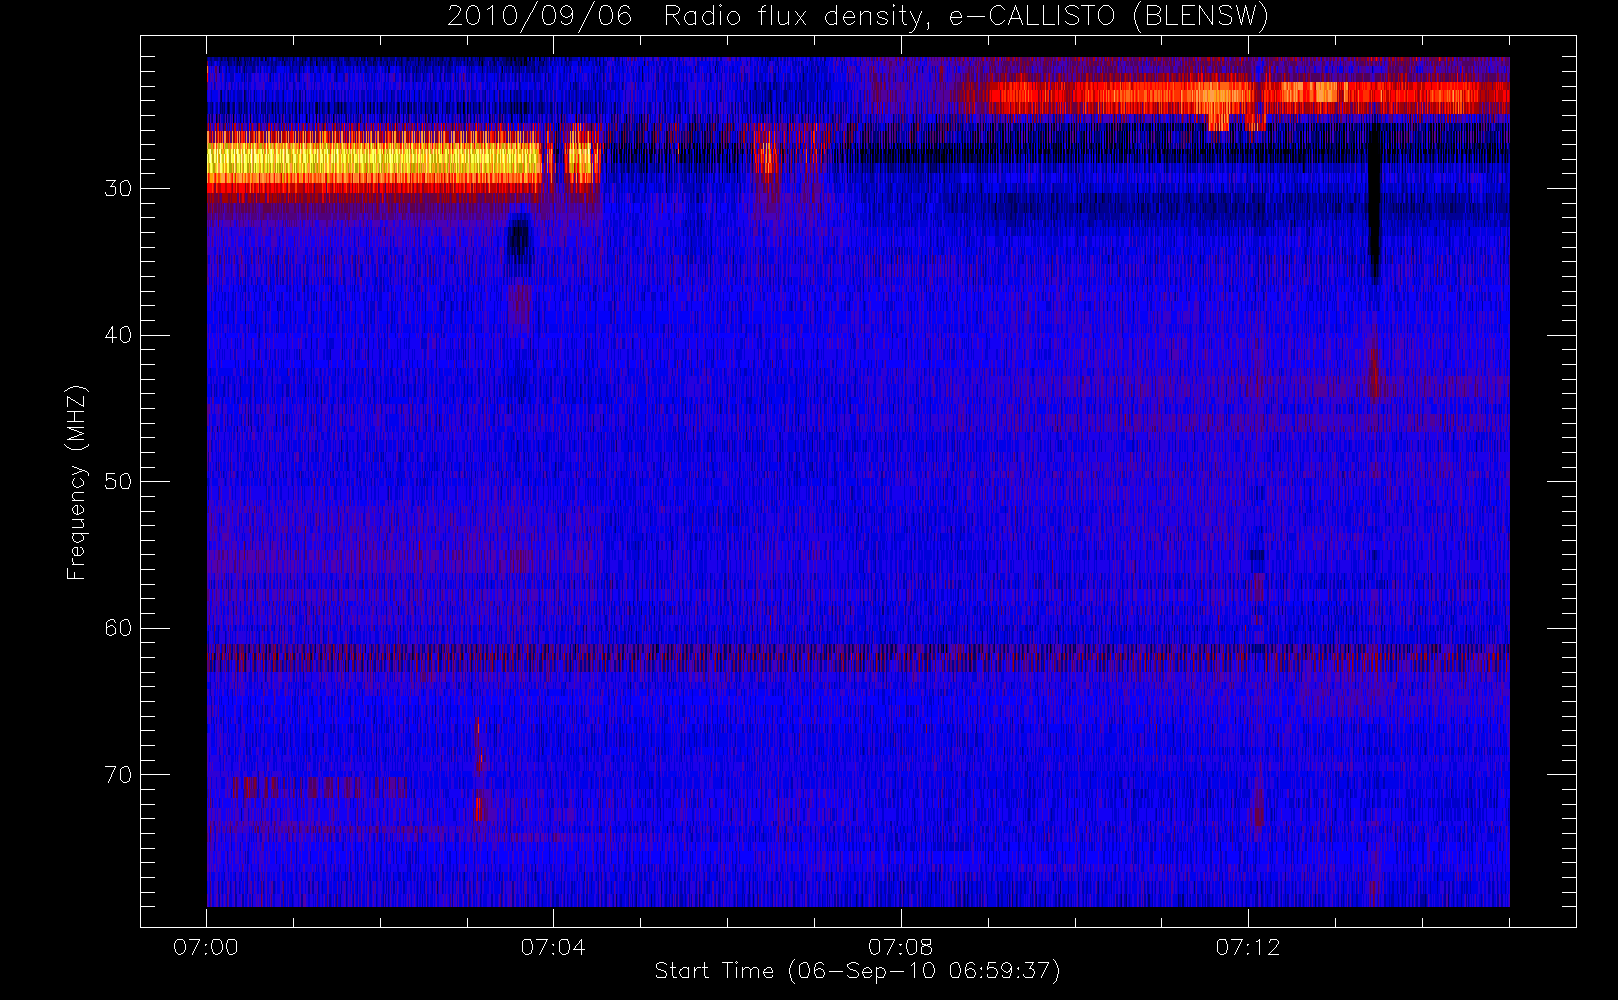This screenshot has height=1000, width=1618.
Task: Click the '07:08' time tick label
Action: 900,947
